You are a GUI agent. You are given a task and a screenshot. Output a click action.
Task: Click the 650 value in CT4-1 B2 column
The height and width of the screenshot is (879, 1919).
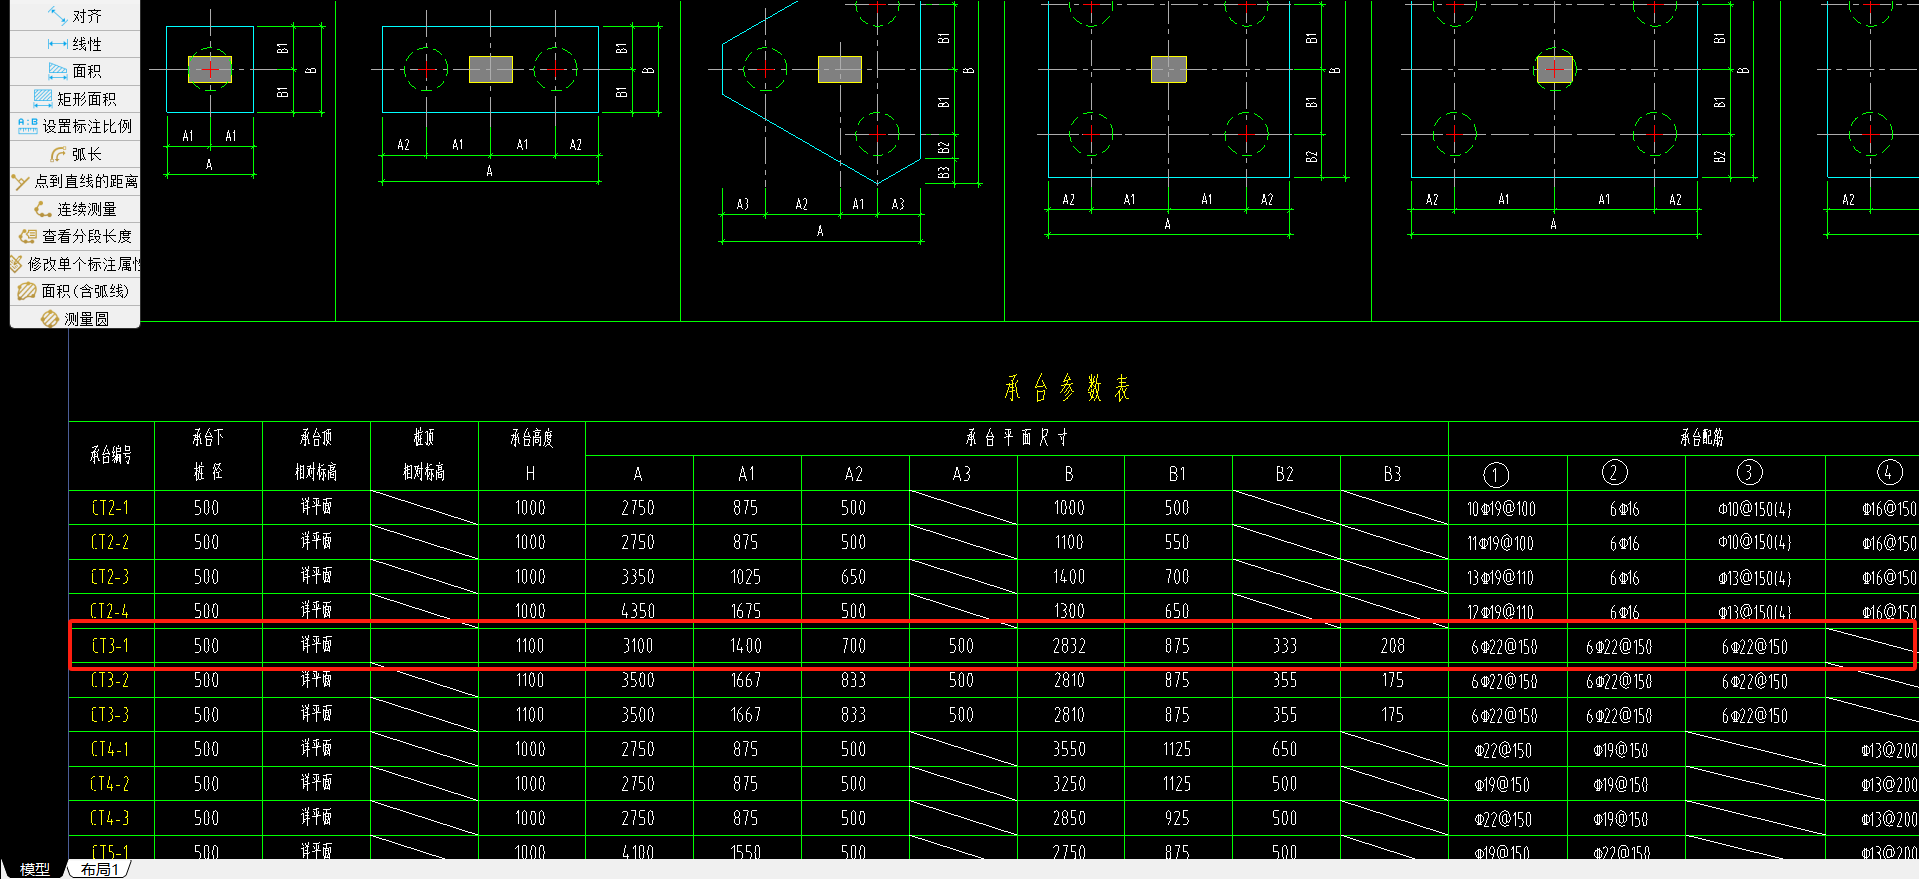(x=1285, y=749)
